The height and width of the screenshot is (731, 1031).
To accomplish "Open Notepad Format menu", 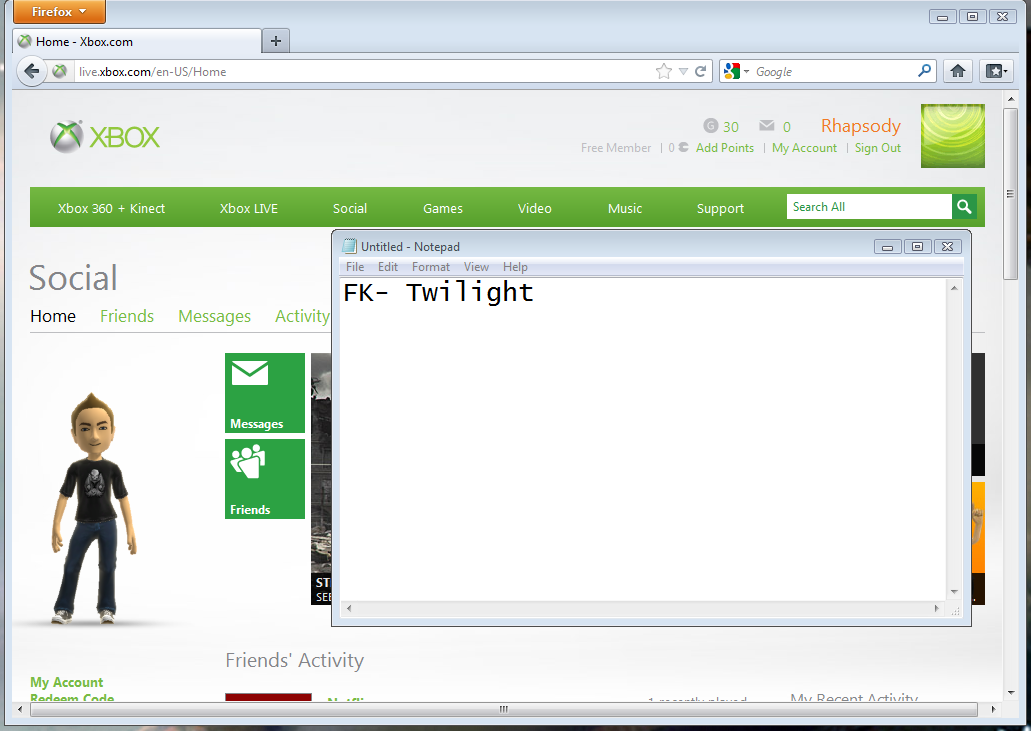I will [x=431, y=267].
